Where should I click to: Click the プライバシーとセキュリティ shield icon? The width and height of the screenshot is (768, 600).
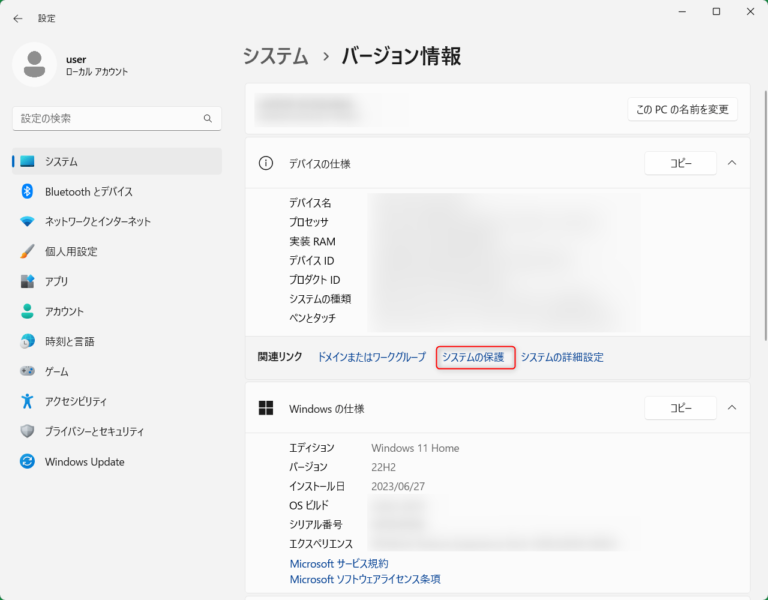[x=28, y=431]
